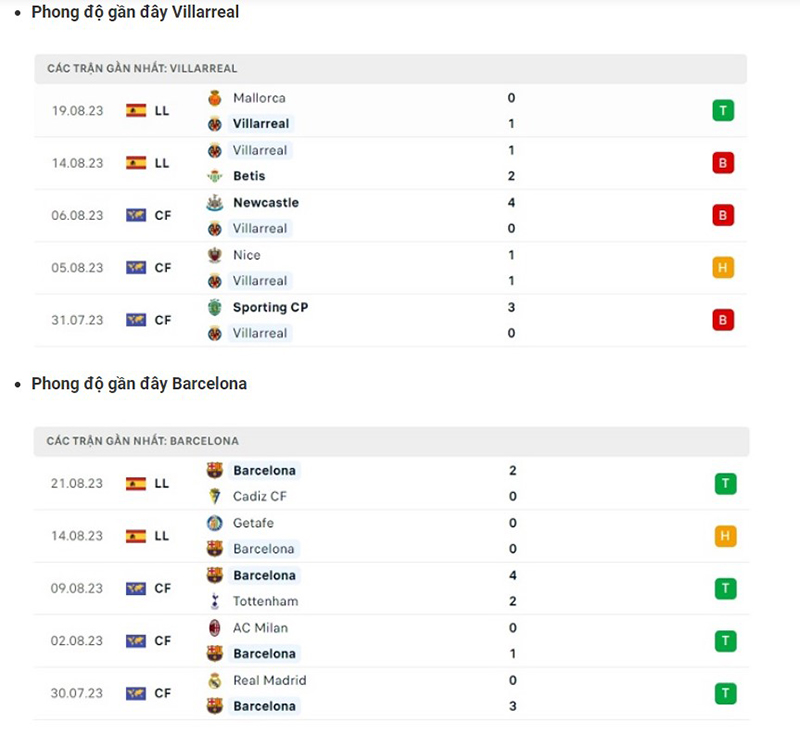Image resolution: width=800 pixels, height=748 pixels.
Task: Click the Sporting CP crest icon
Action: (x=214, y=307)
